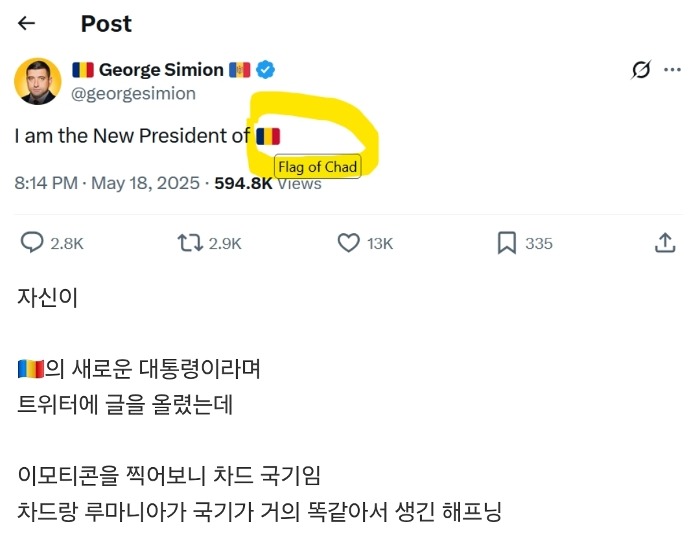Click the George Simion display name
The width and height of the screenshot is (700, 550).
(x=160, y=70)
